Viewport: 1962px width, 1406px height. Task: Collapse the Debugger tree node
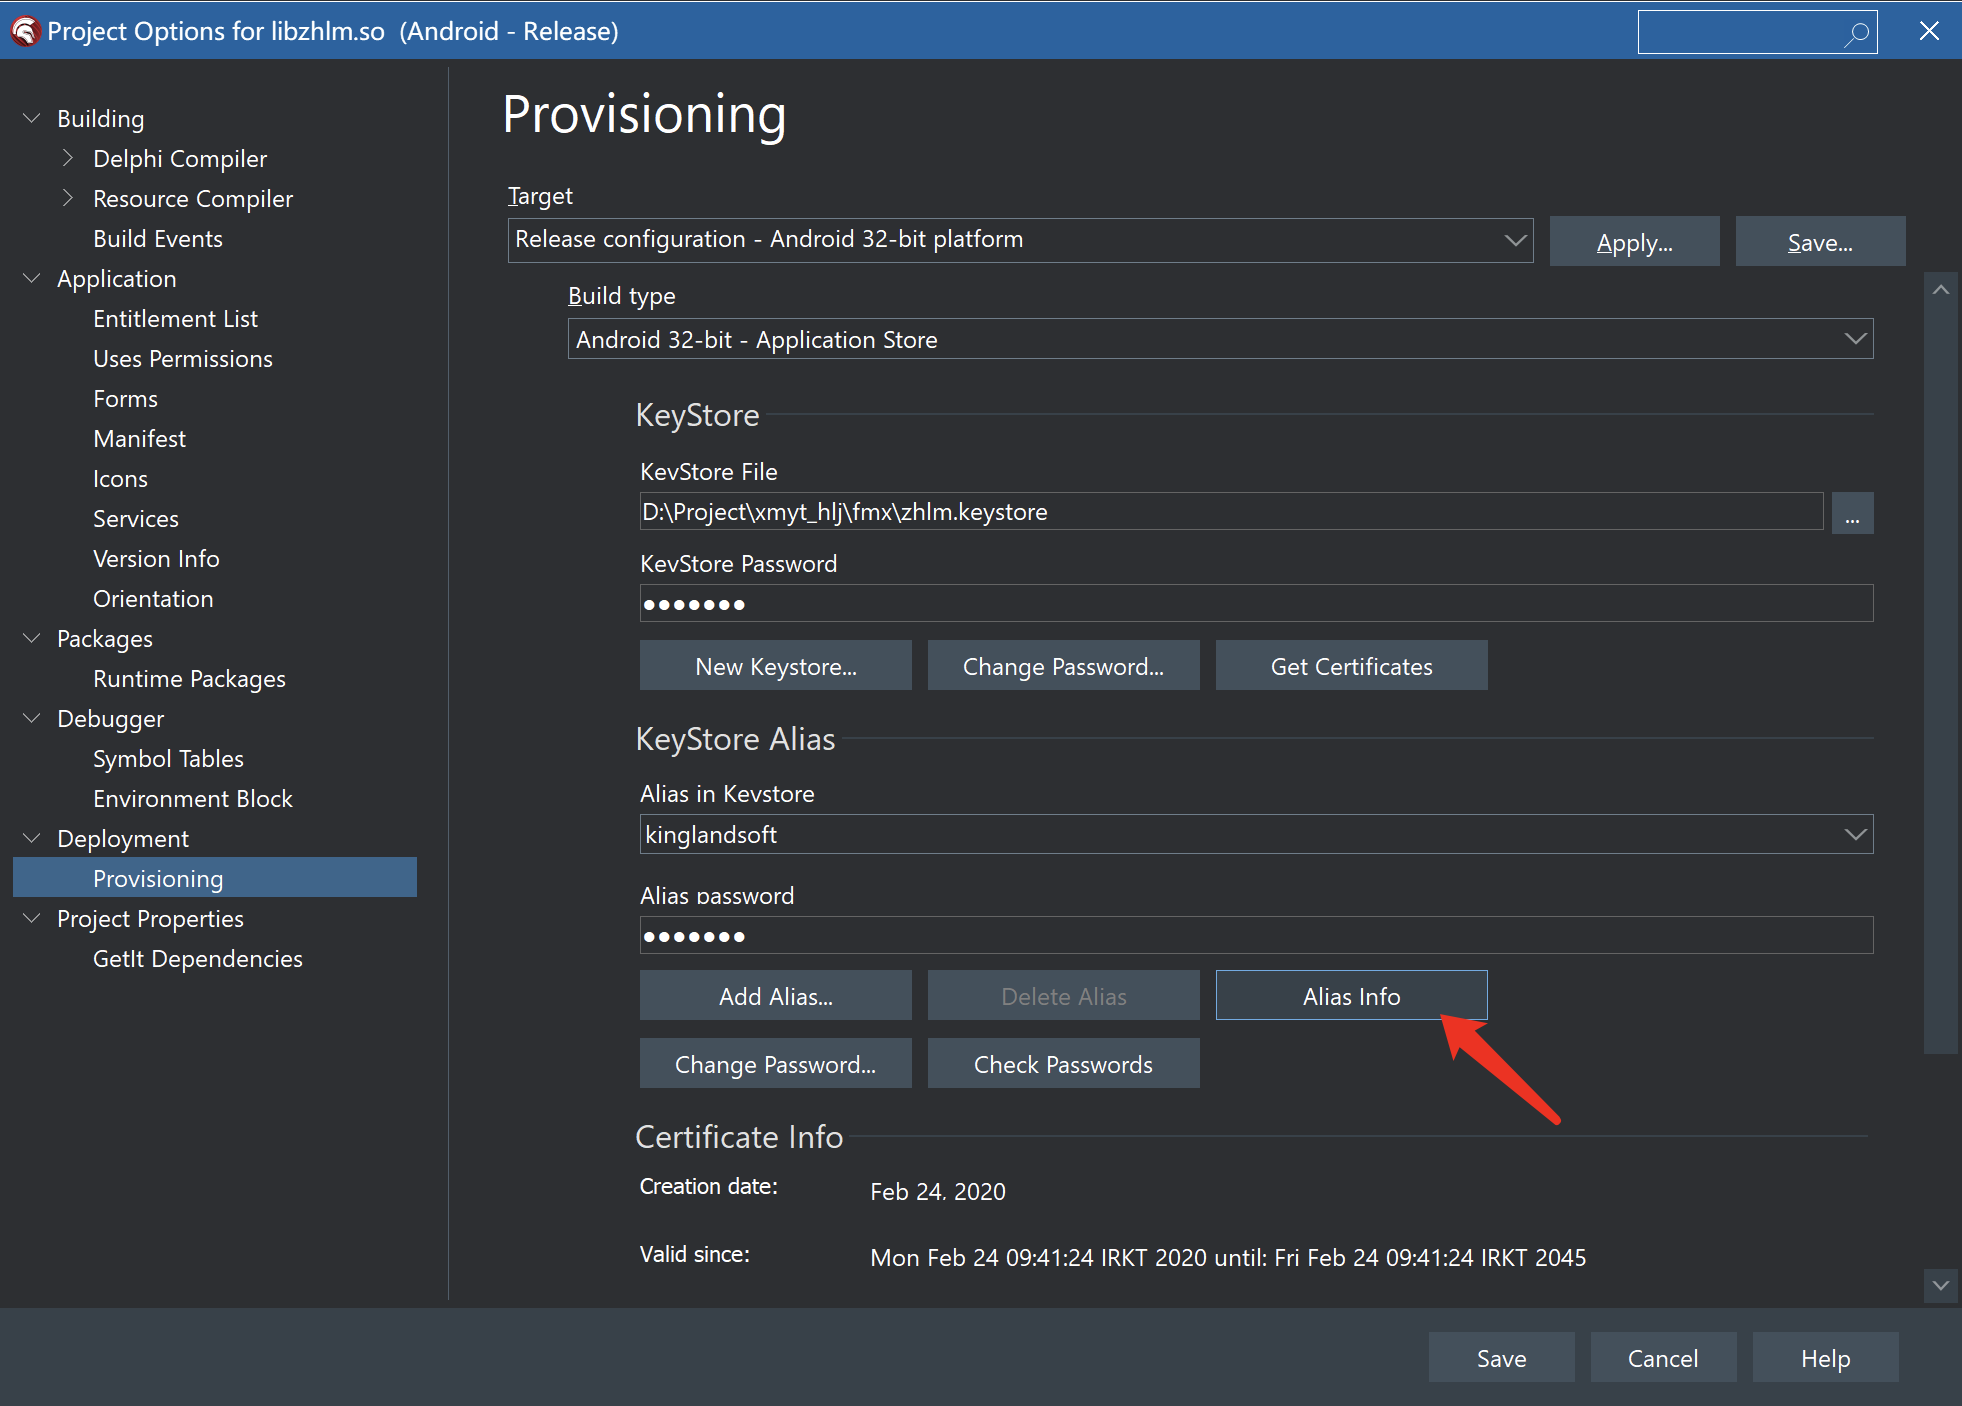click(x=32, y=718)
